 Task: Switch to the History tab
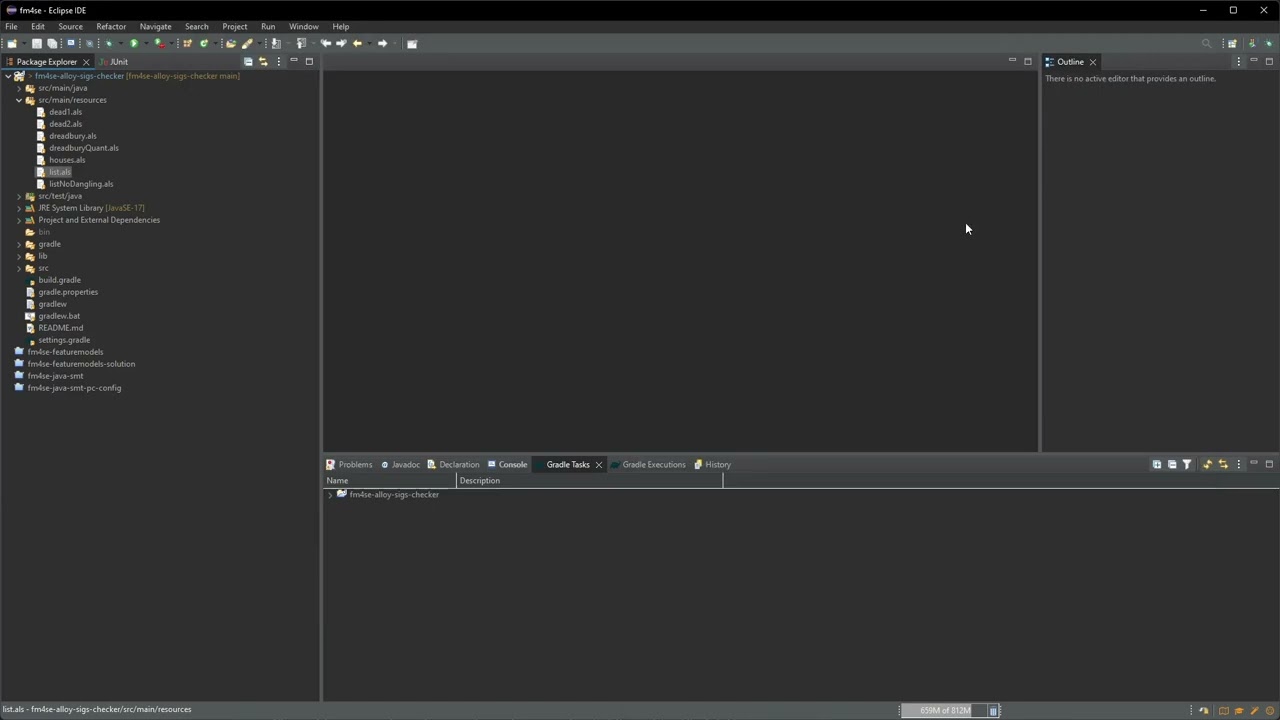click(x=712, y=464)
